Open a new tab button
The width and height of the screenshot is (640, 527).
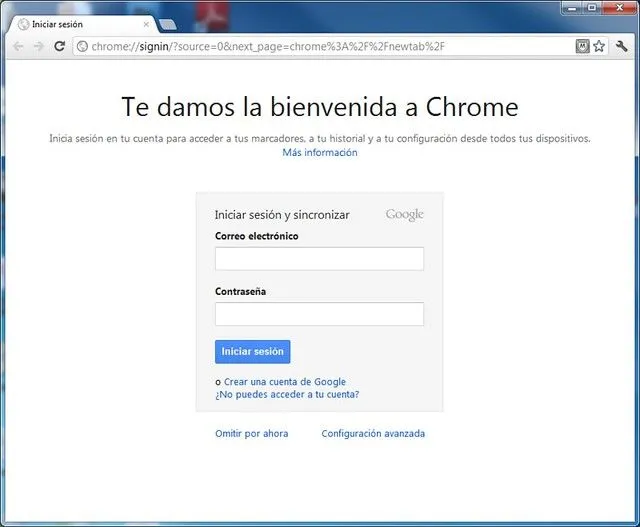(x=168, y=25)
